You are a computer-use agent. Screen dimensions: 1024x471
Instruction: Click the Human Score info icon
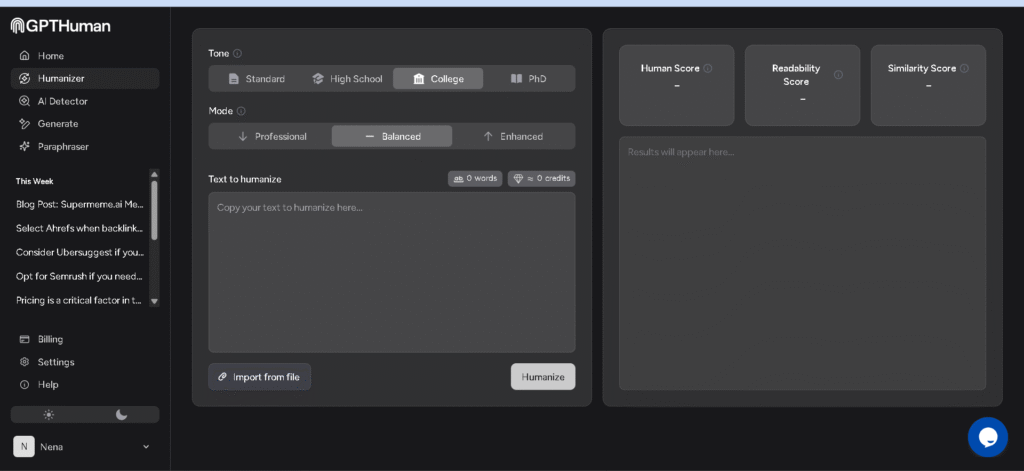click(708, 69)
